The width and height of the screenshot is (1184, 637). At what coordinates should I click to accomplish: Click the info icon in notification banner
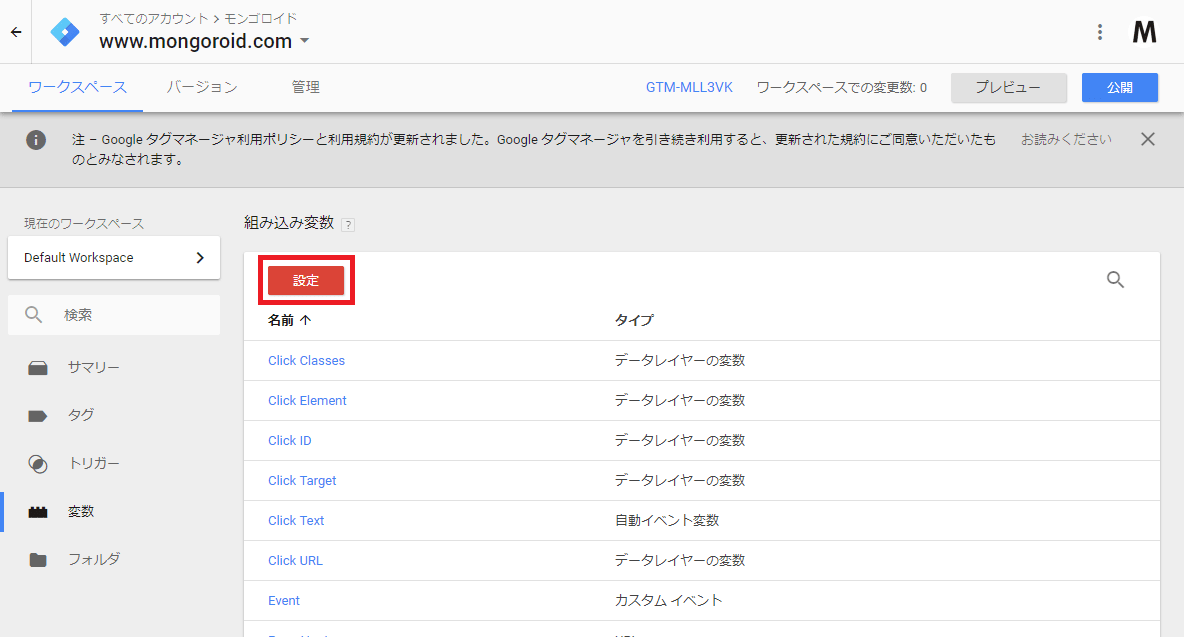(x=35, y=140)
